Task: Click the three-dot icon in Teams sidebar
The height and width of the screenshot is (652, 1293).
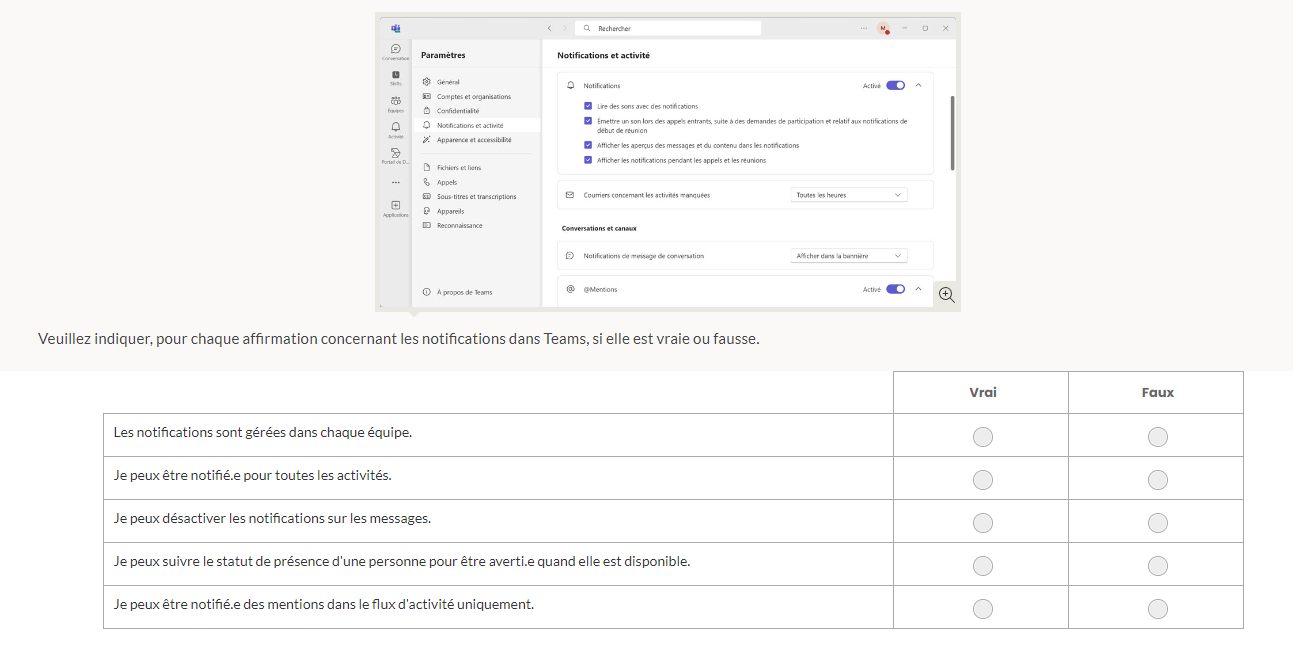Action: pos(395,182)
